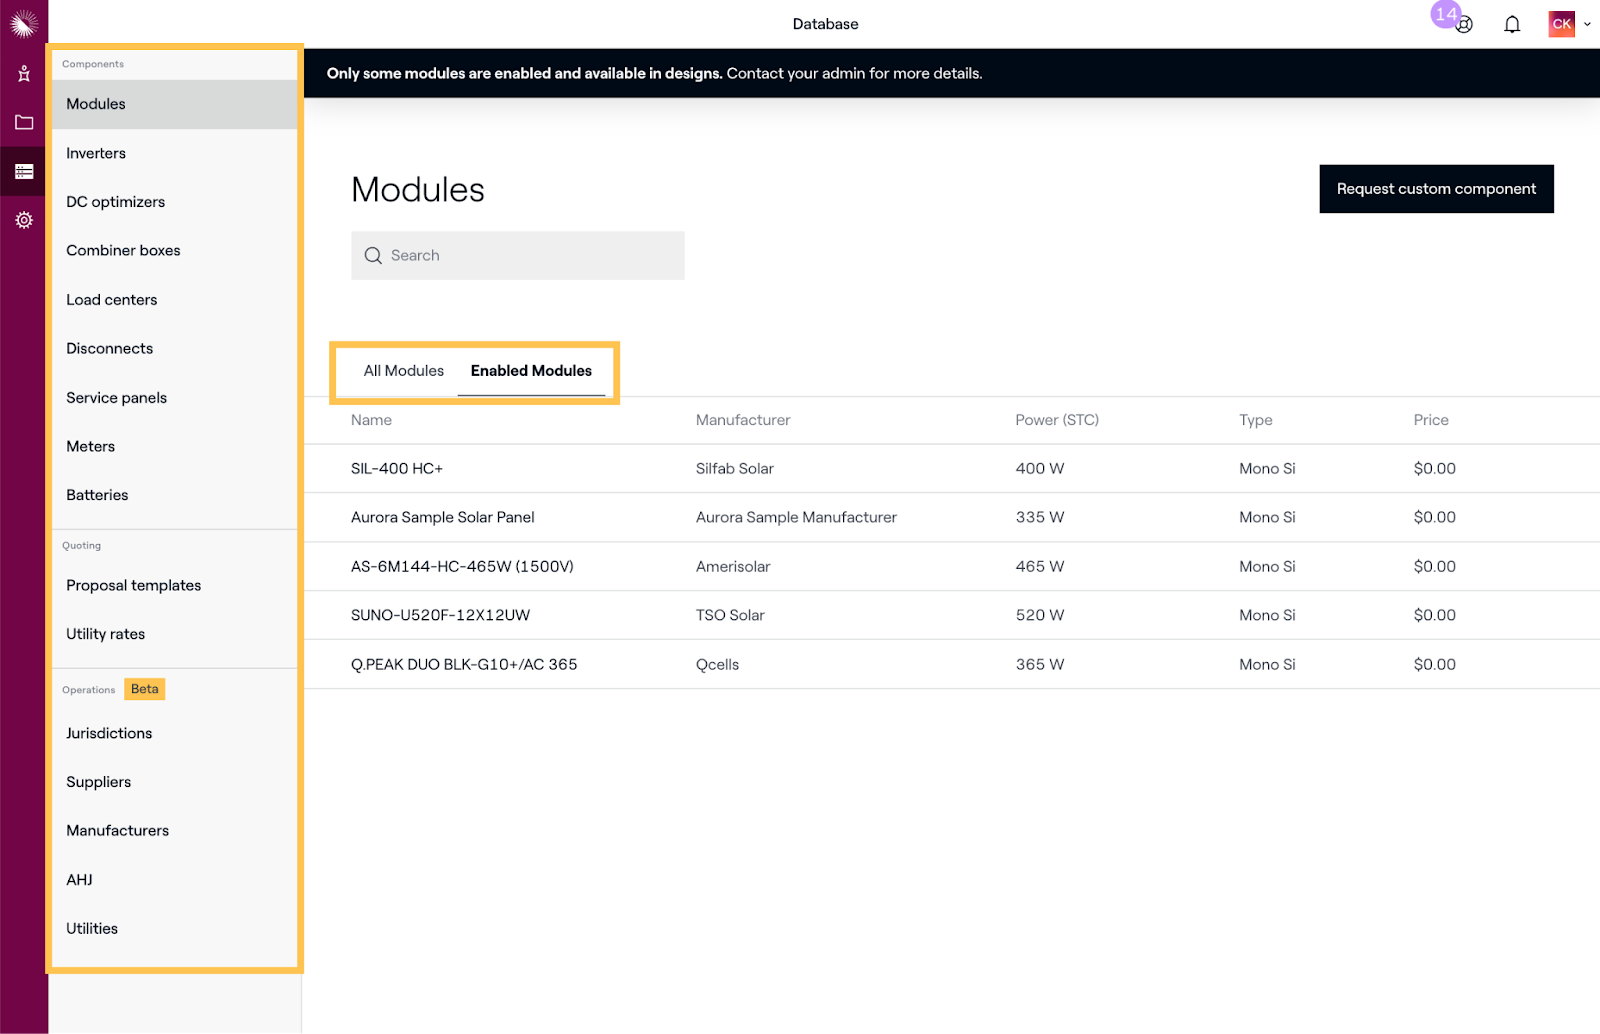Open the help center icon with 14 badge
Viewport: 1600px width, 1034px height.
click(1463, 24)
